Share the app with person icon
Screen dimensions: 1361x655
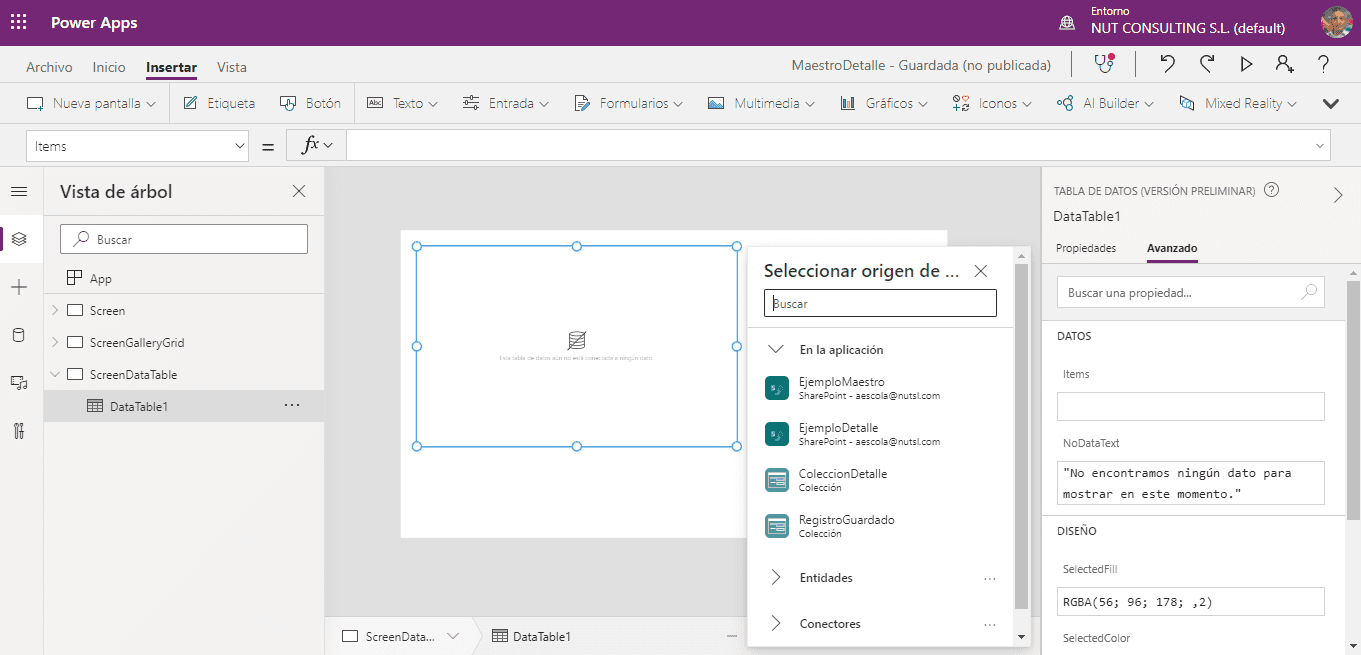(x=1284, y=64)
